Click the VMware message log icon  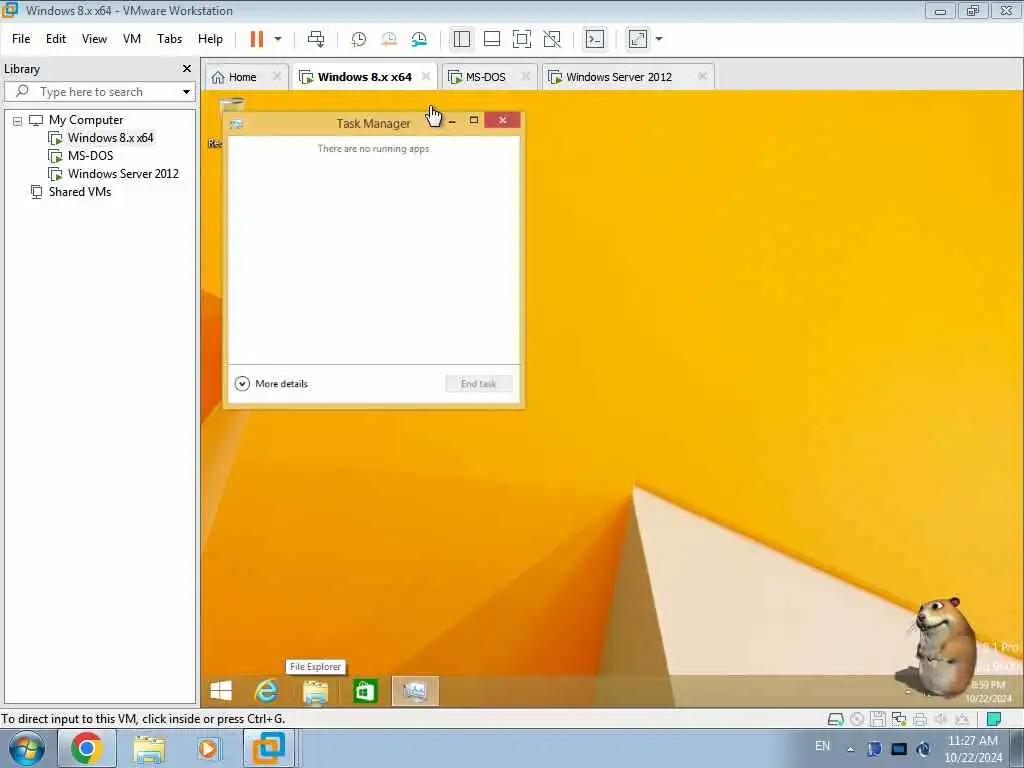[x=994, y=720]
